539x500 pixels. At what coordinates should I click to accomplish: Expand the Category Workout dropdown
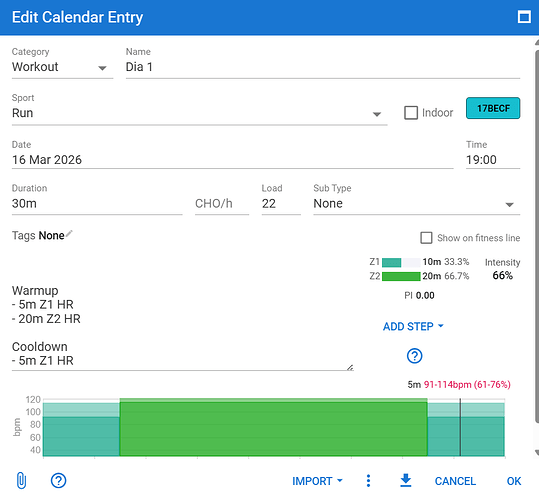click(62, 67)
